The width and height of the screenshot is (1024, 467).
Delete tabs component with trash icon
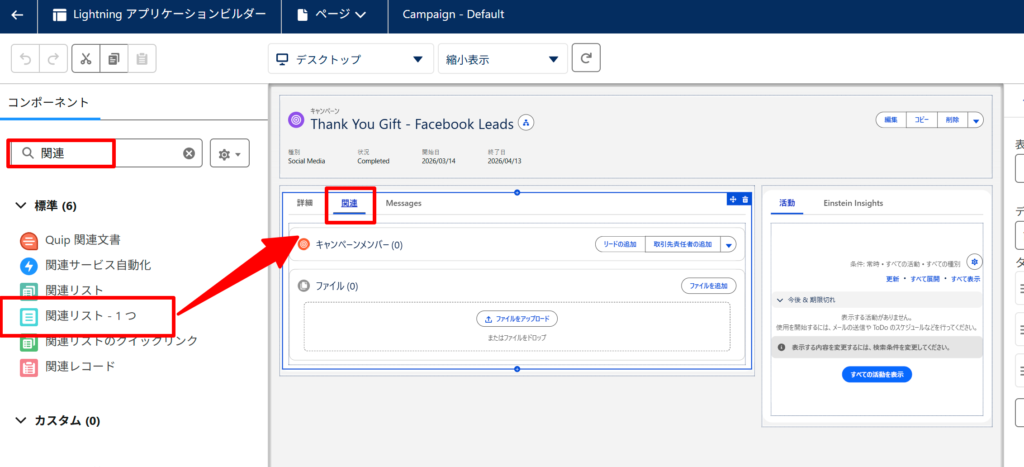[x=745, y=199]
